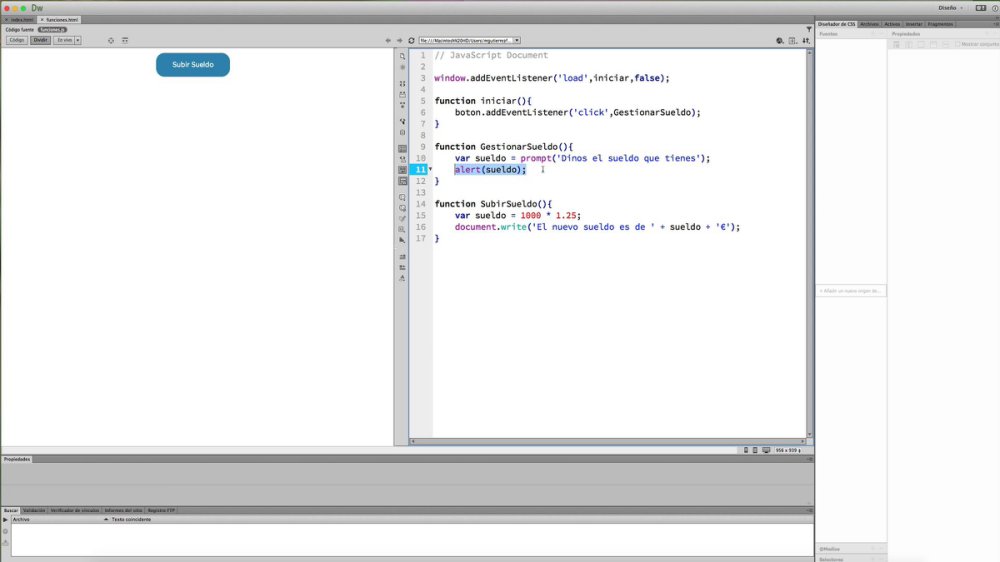Select the desktop size icon in status bar

pyautogui.click(x=766, y=450)
